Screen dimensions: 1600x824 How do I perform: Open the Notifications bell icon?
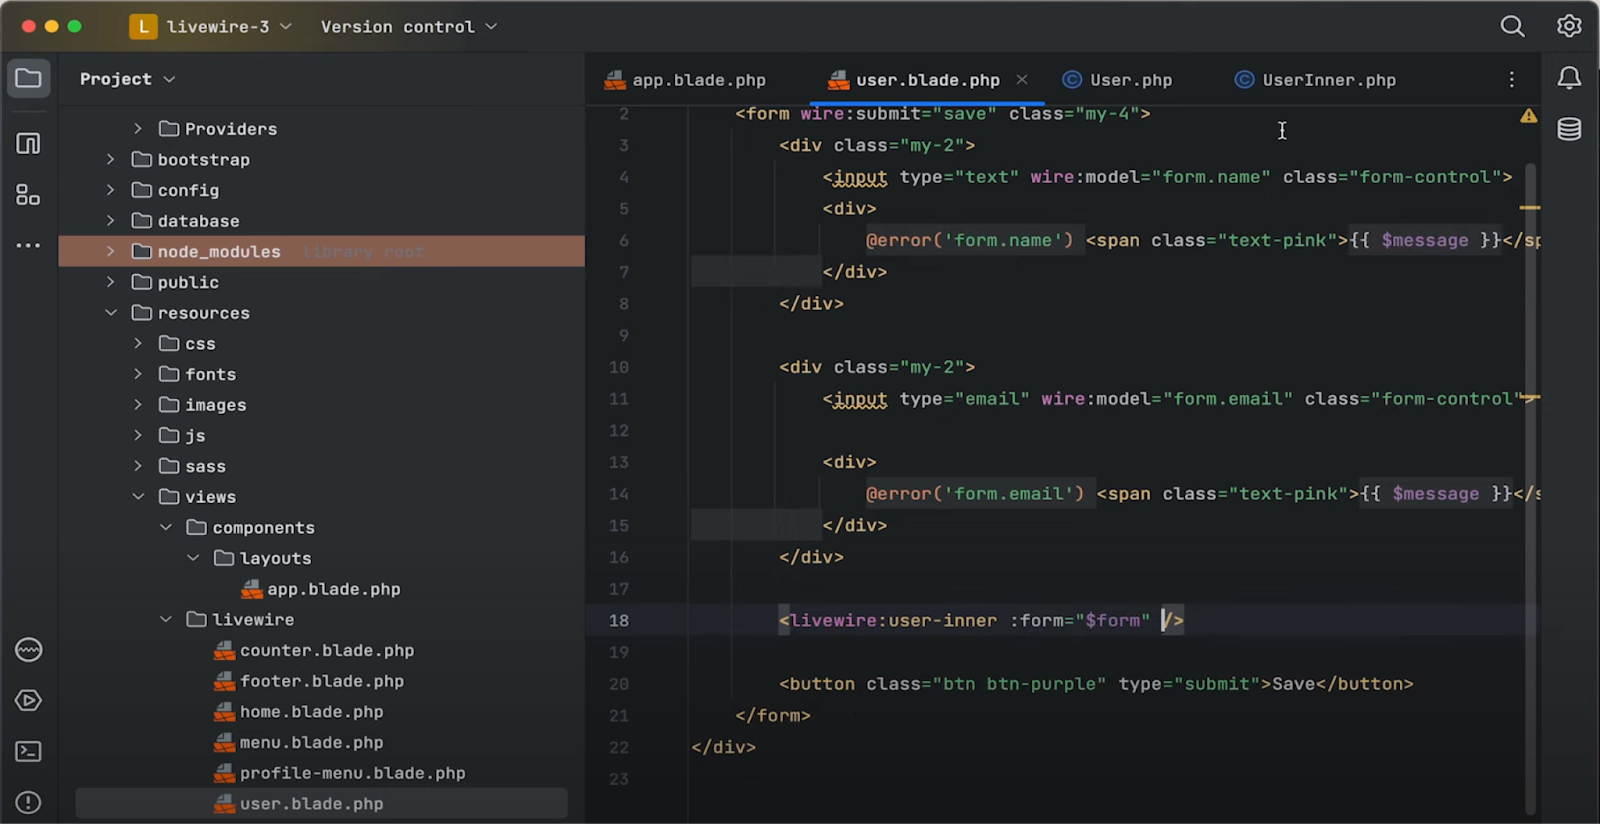click(1569, 78)
